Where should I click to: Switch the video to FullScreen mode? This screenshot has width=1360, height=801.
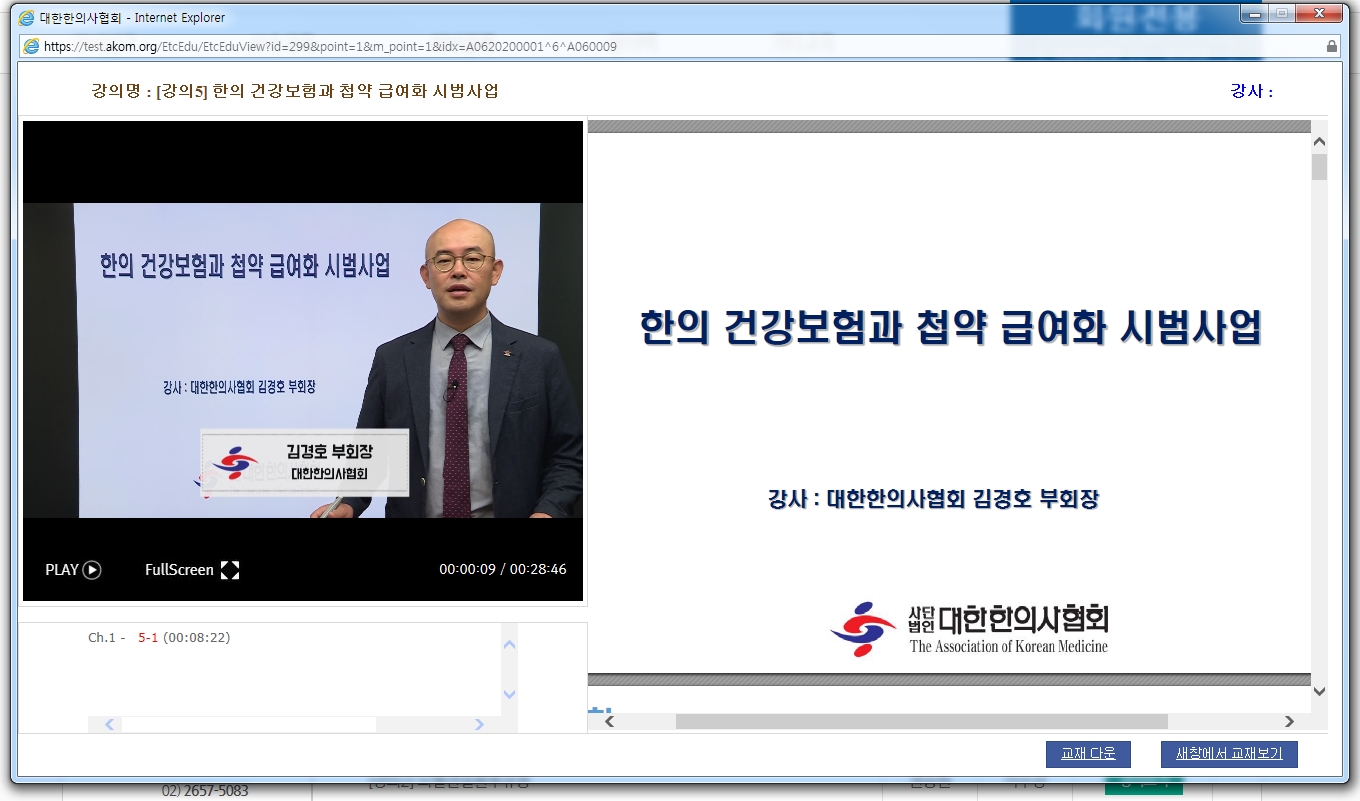click(189, 569)
